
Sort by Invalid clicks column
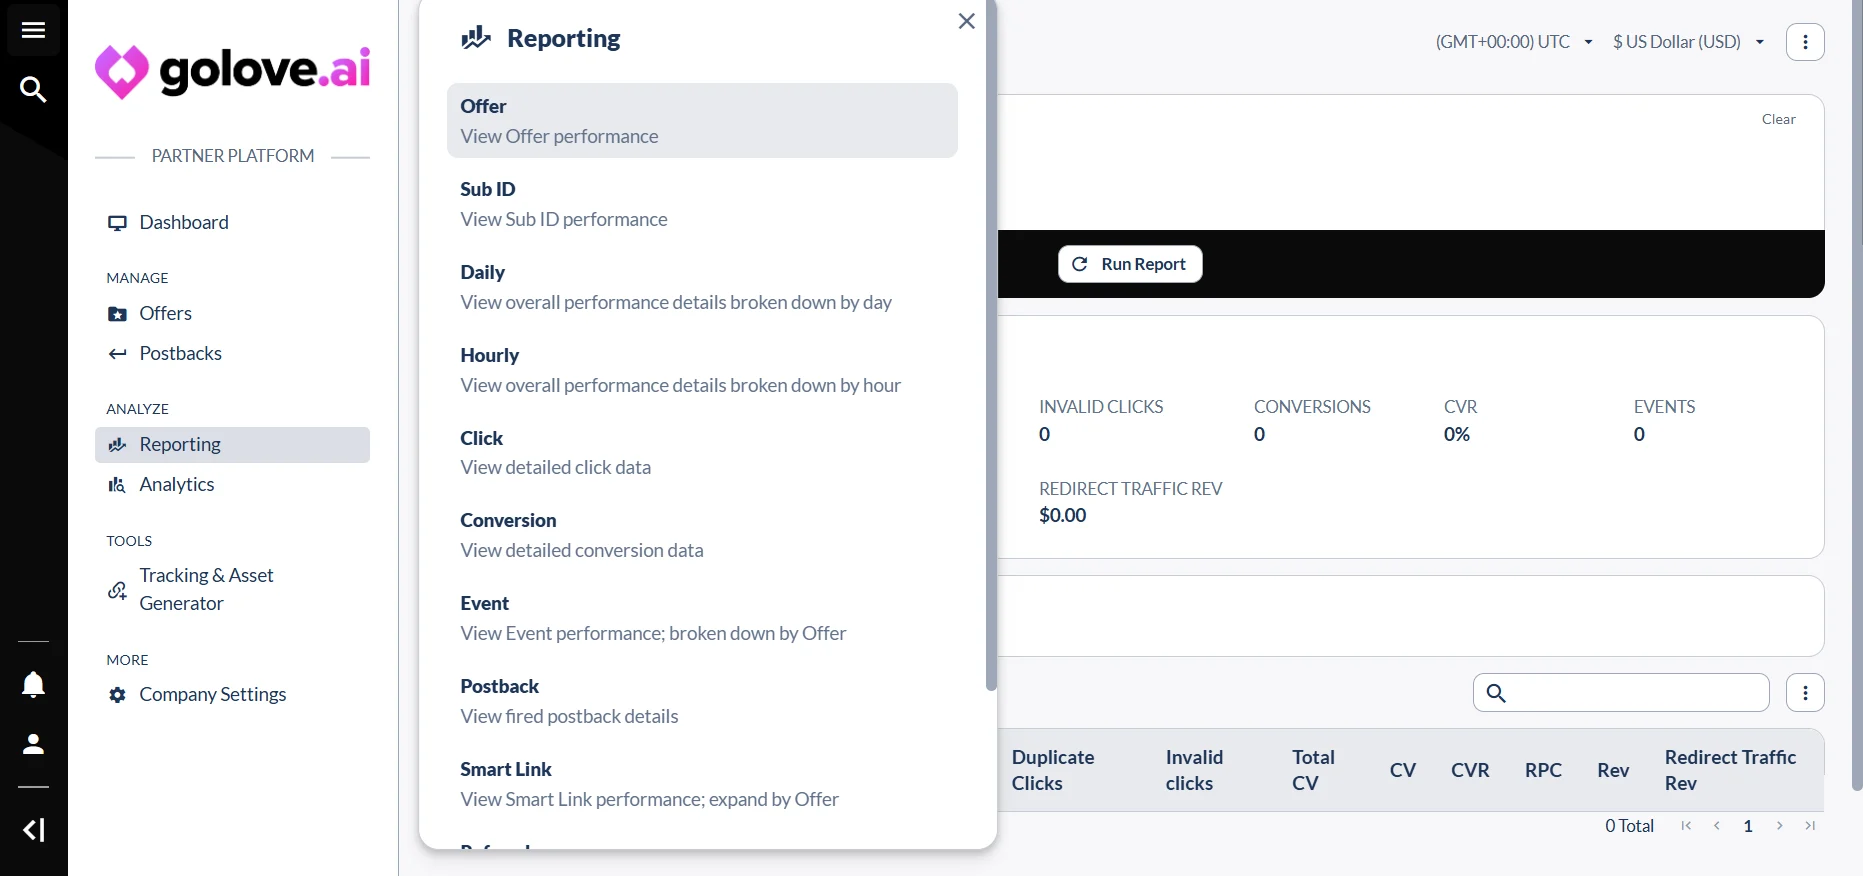(1194, 770)
